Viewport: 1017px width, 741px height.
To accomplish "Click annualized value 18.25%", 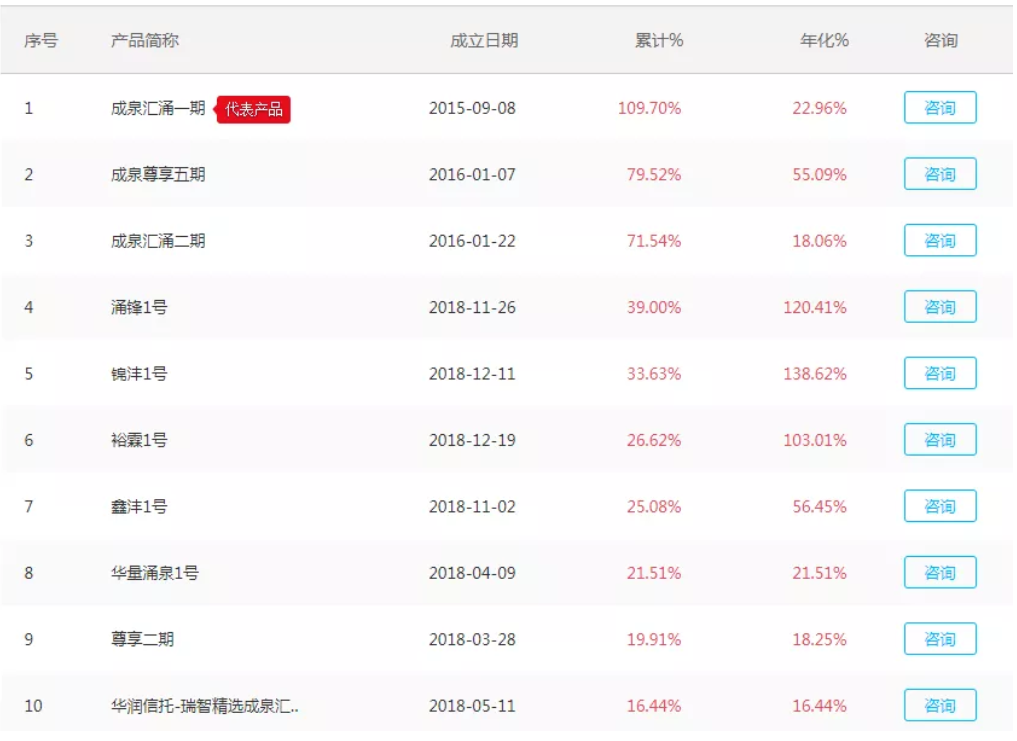I will 819,639.
